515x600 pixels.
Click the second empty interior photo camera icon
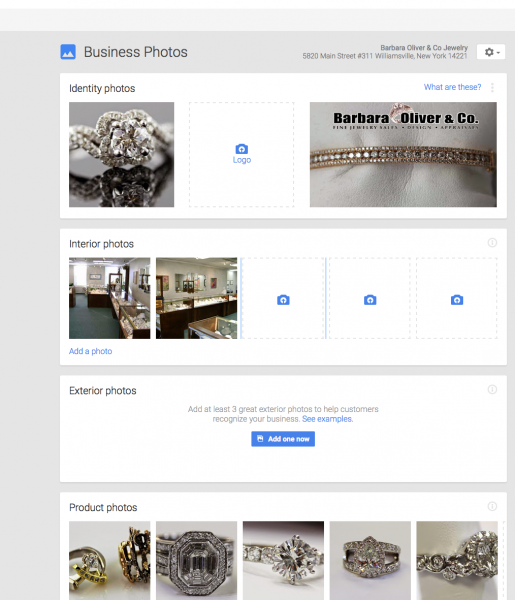tap(370, 300)
